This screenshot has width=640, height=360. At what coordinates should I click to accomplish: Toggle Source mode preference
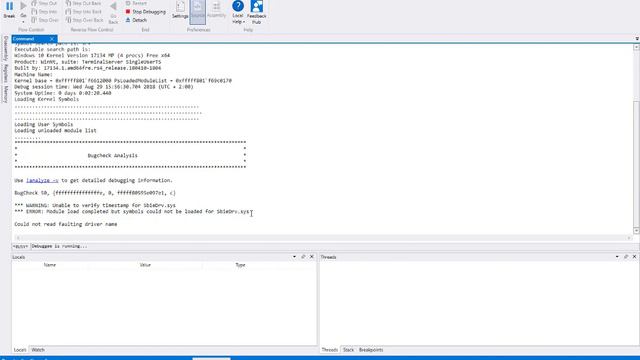tap(198, 11)
